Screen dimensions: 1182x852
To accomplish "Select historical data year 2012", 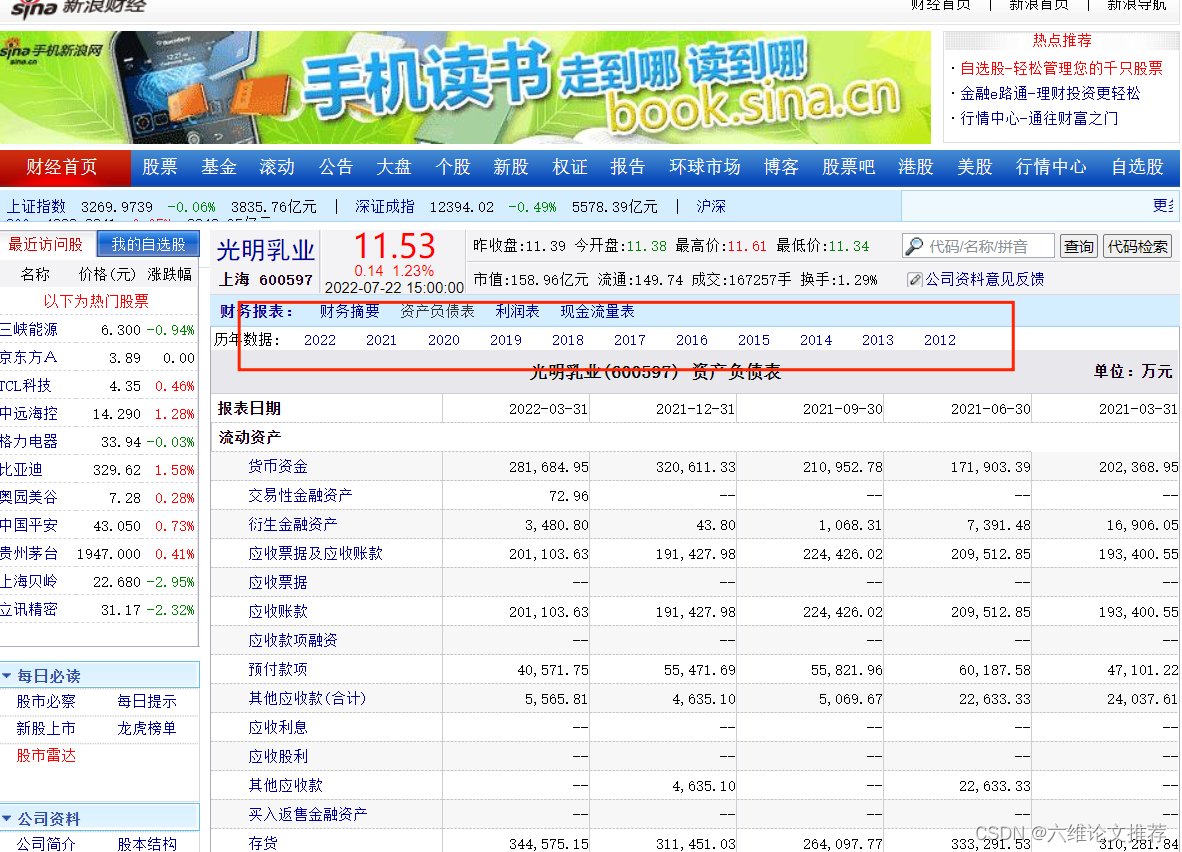I will coord(940,340).
